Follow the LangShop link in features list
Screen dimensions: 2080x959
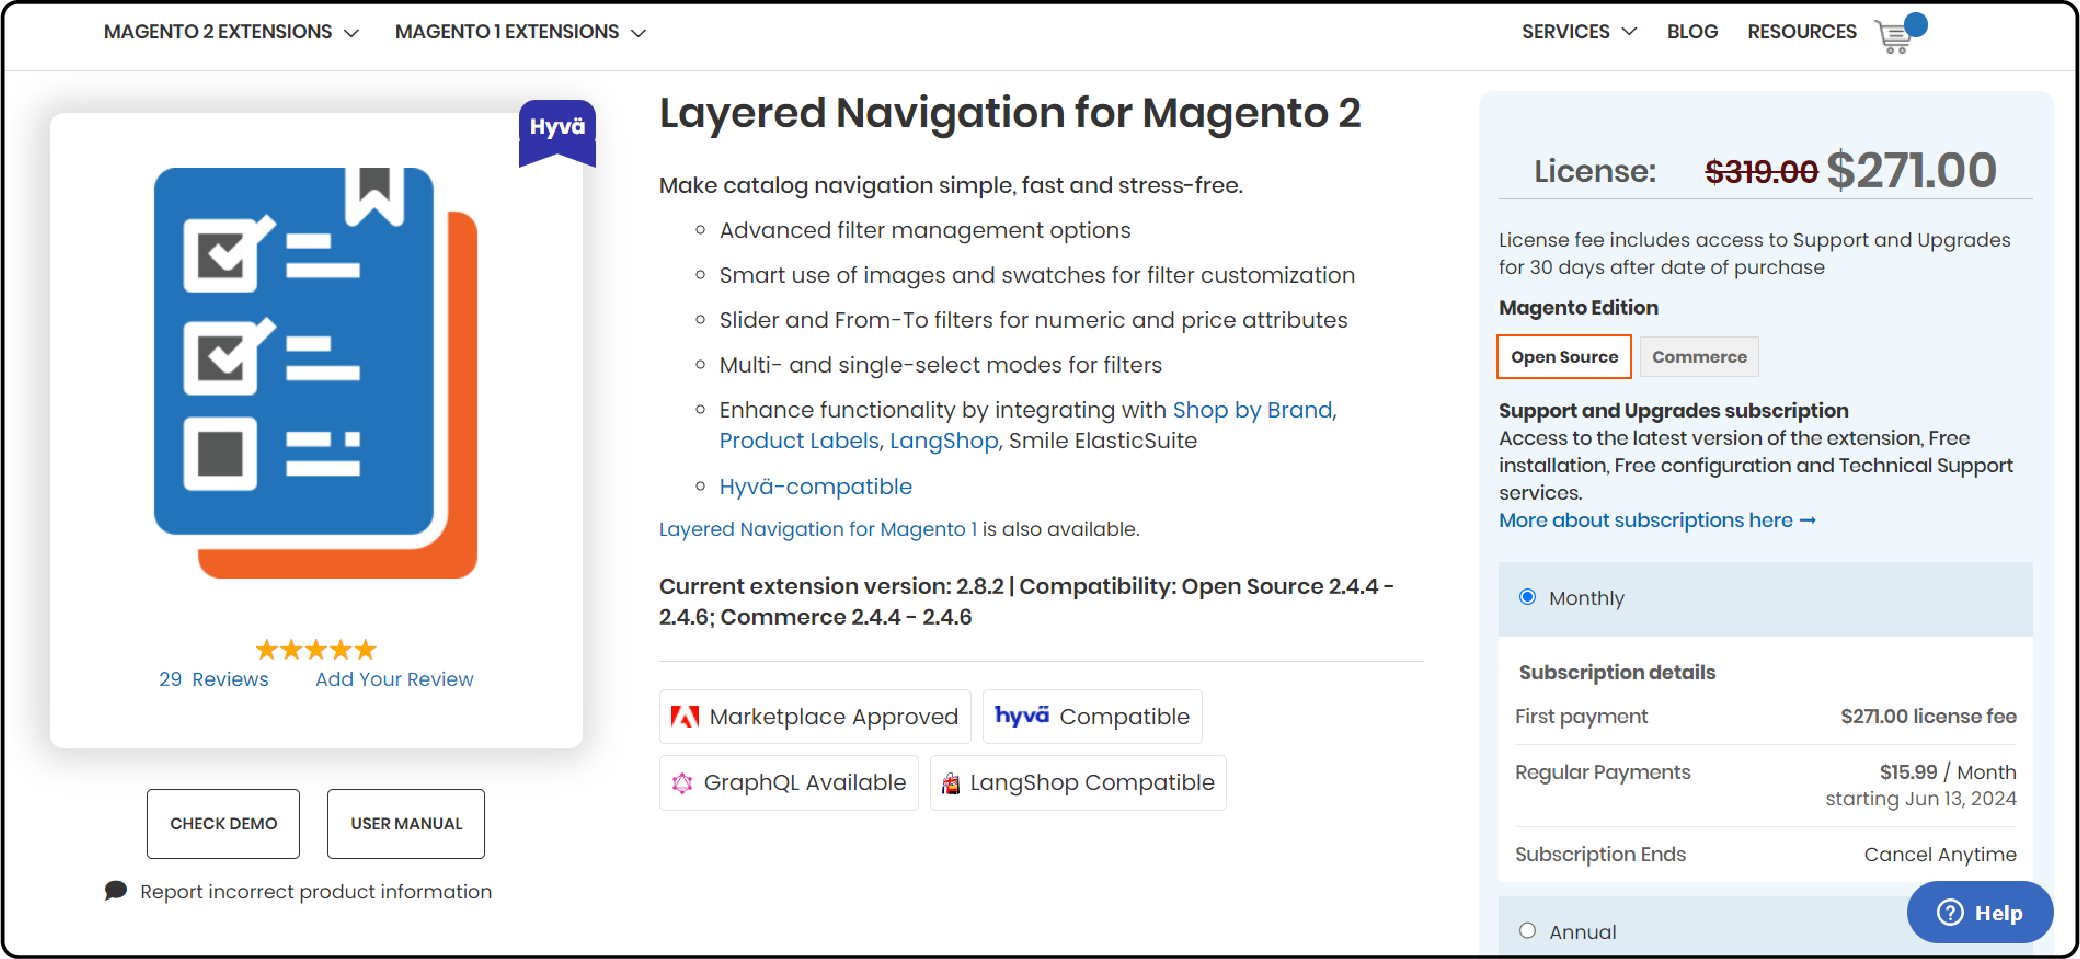click(944, 441)
